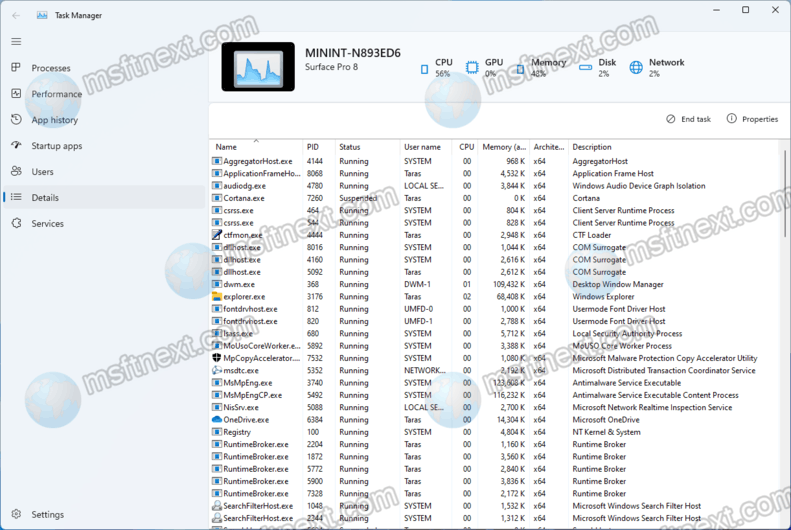Click the back arrow in title bar
Image resolution: width=791 pixels, height=530 pixels.
click(16, 15)
